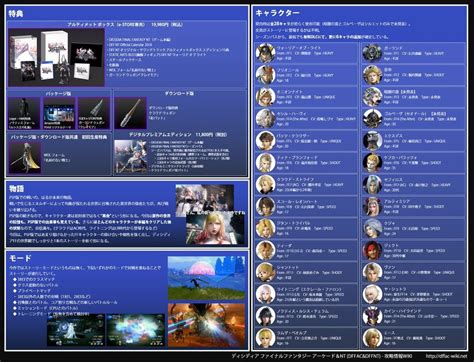Click the モード section heading
This screenshot has width=474, height=362.
20,258
